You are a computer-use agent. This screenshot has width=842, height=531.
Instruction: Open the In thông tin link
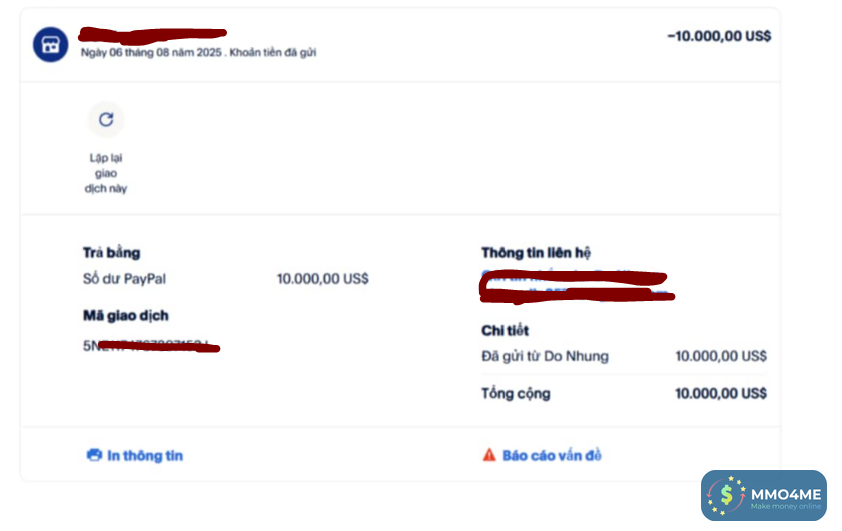(144, 455)
